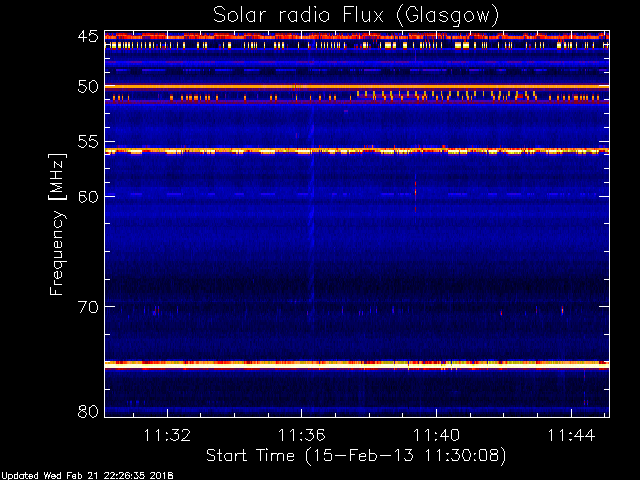Select the 80 MHz frequency tick label
Screen dimensions: 640x480
pos(87,411)
